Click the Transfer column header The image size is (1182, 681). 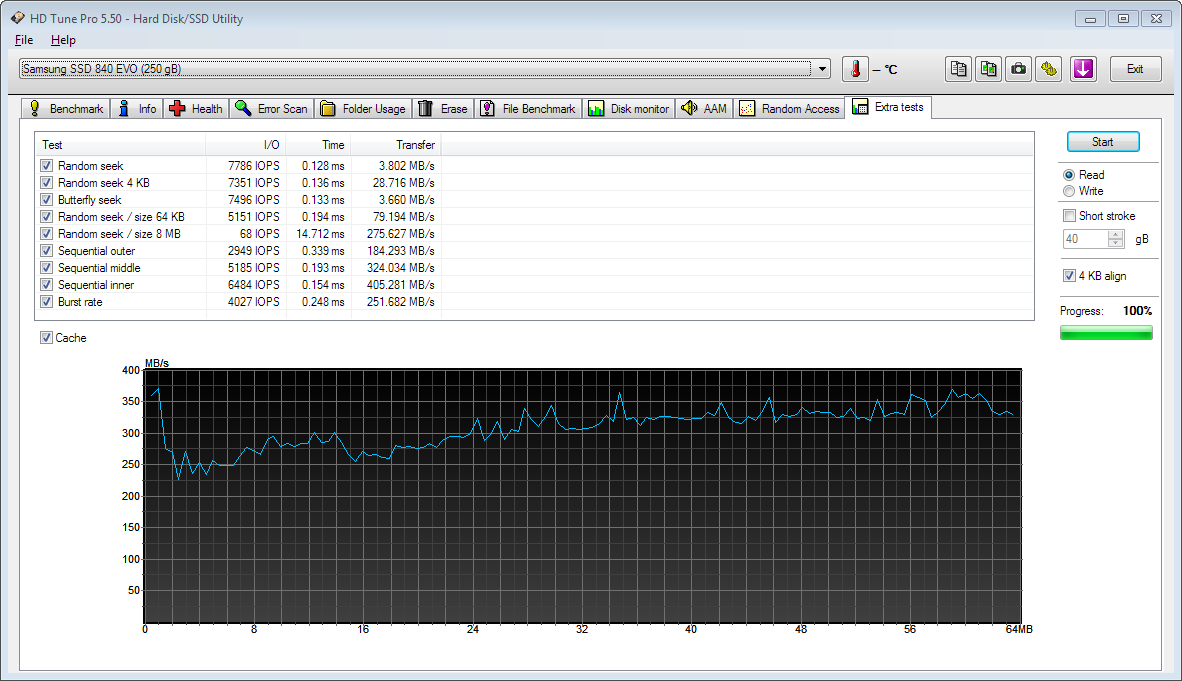[x=396, y=145]
